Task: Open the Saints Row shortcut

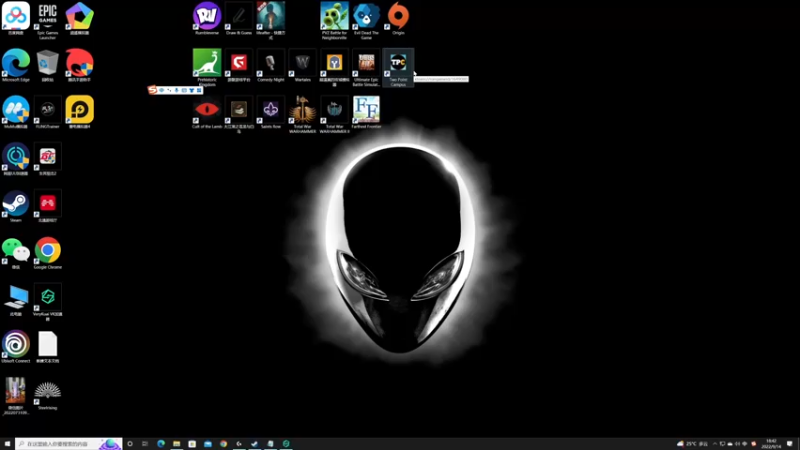Action: coord(270,110)
